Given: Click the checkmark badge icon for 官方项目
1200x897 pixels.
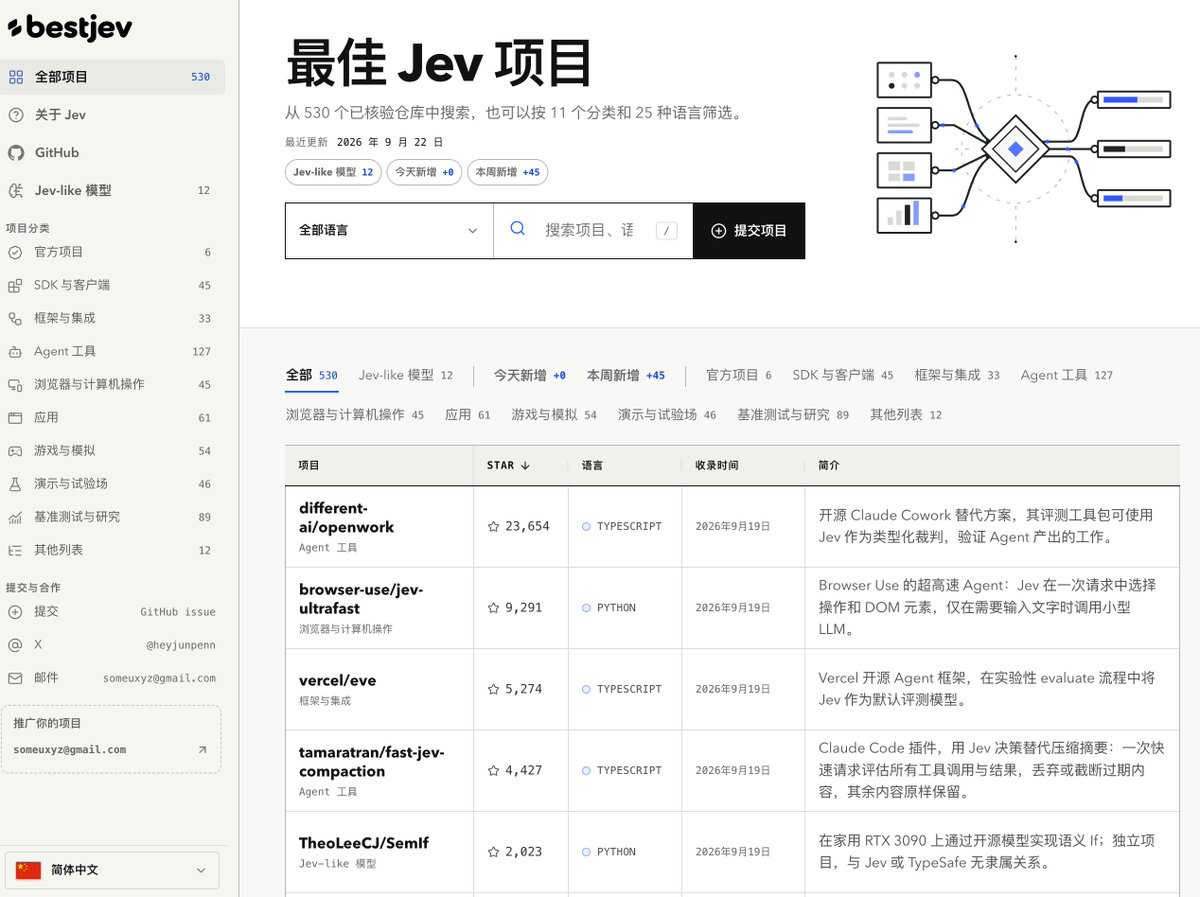Looking at the screenshot, I should (15, 252).
